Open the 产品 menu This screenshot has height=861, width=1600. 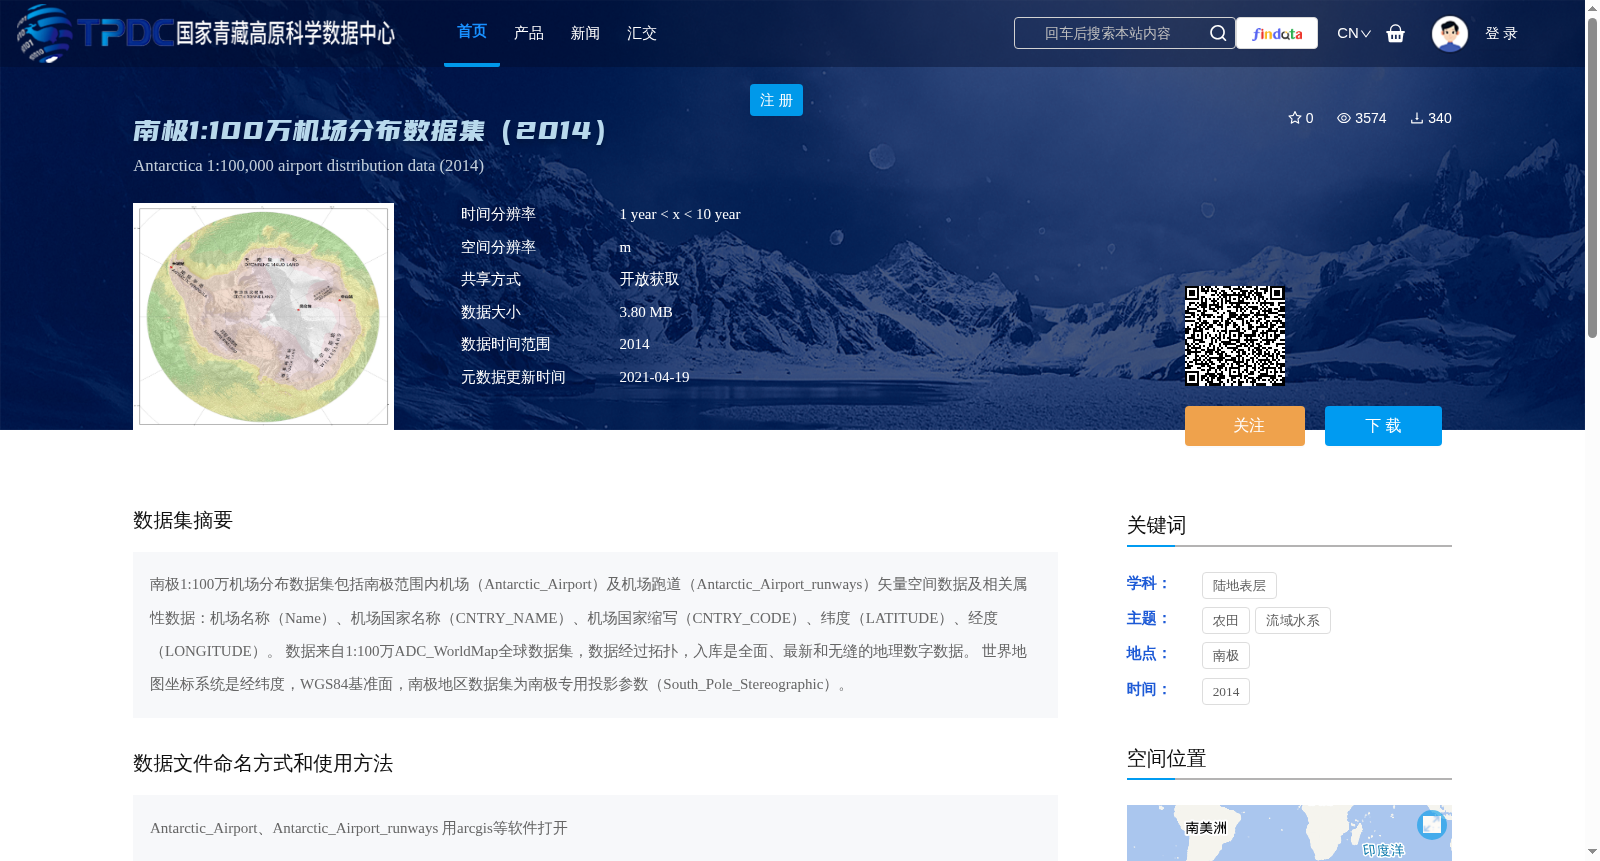pyautogui.click(x=528, y=33)
